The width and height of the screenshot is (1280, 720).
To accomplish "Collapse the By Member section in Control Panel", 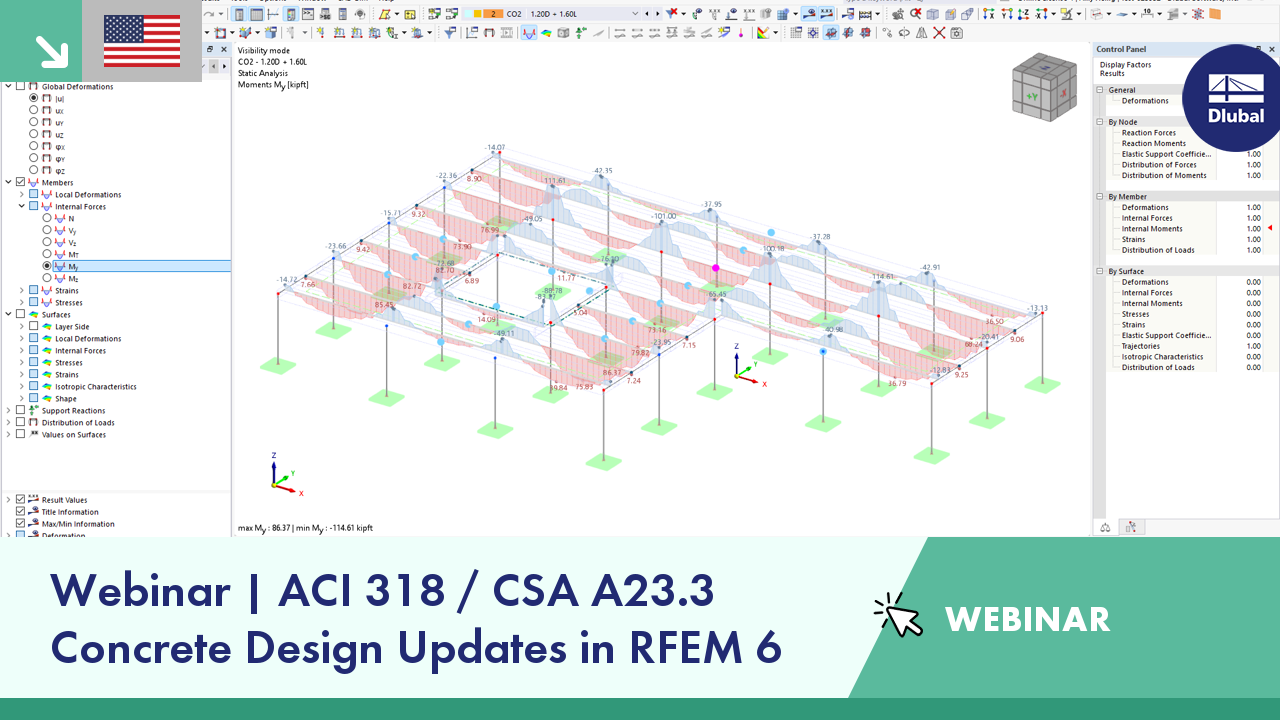I will pyautogui.click(x=1100, y=197).
